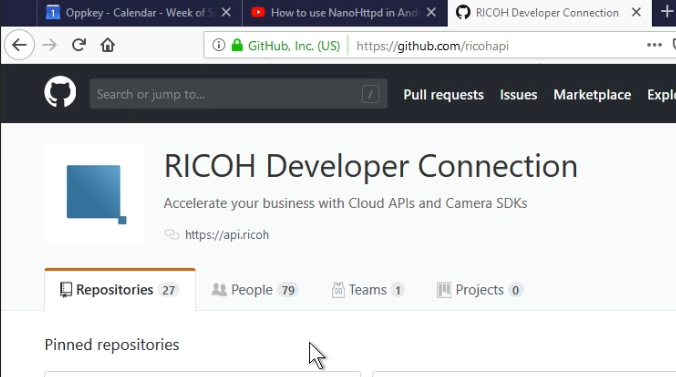Visit the https://api.ricoh link
Screen dimensions: 676x377
click(227, 235)
